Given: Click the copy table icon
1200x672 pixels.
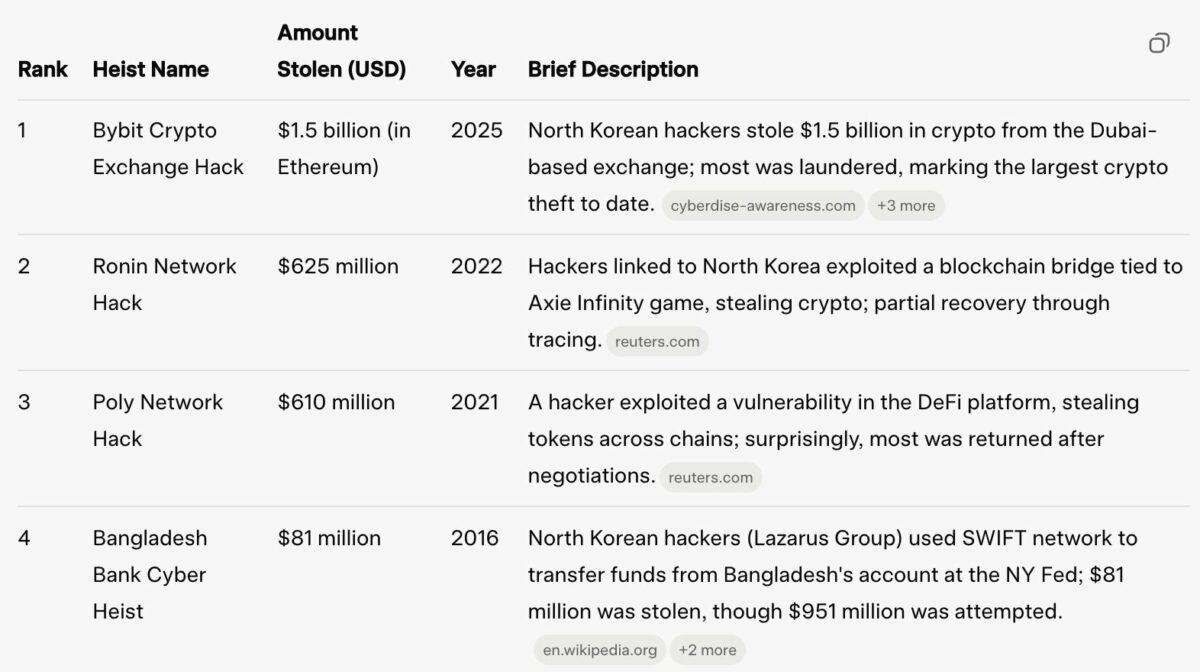Looking at the screenshot, I should (x=1159, y=43).
